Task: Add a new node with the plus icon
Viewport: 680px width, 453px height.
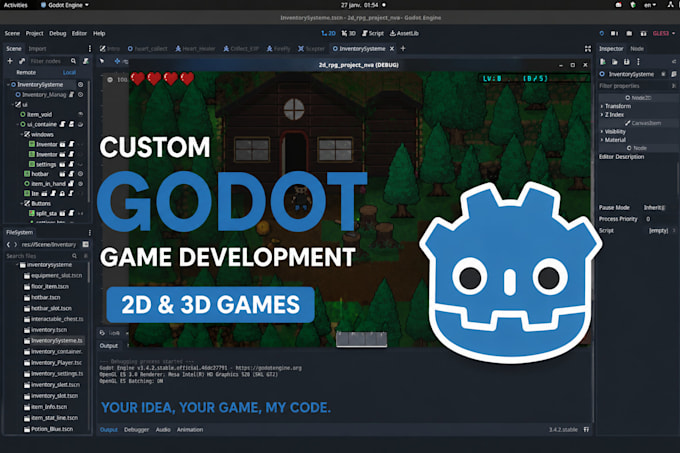Action: tap(10, 61)
